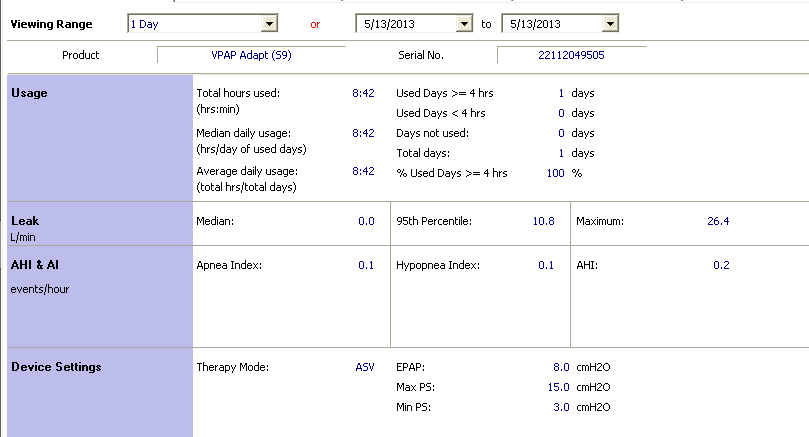Click the 'Hypopnea Index:' label
The height and width of the screenshot is (437, 809).
pyautogui.click(x=438, y=265)
